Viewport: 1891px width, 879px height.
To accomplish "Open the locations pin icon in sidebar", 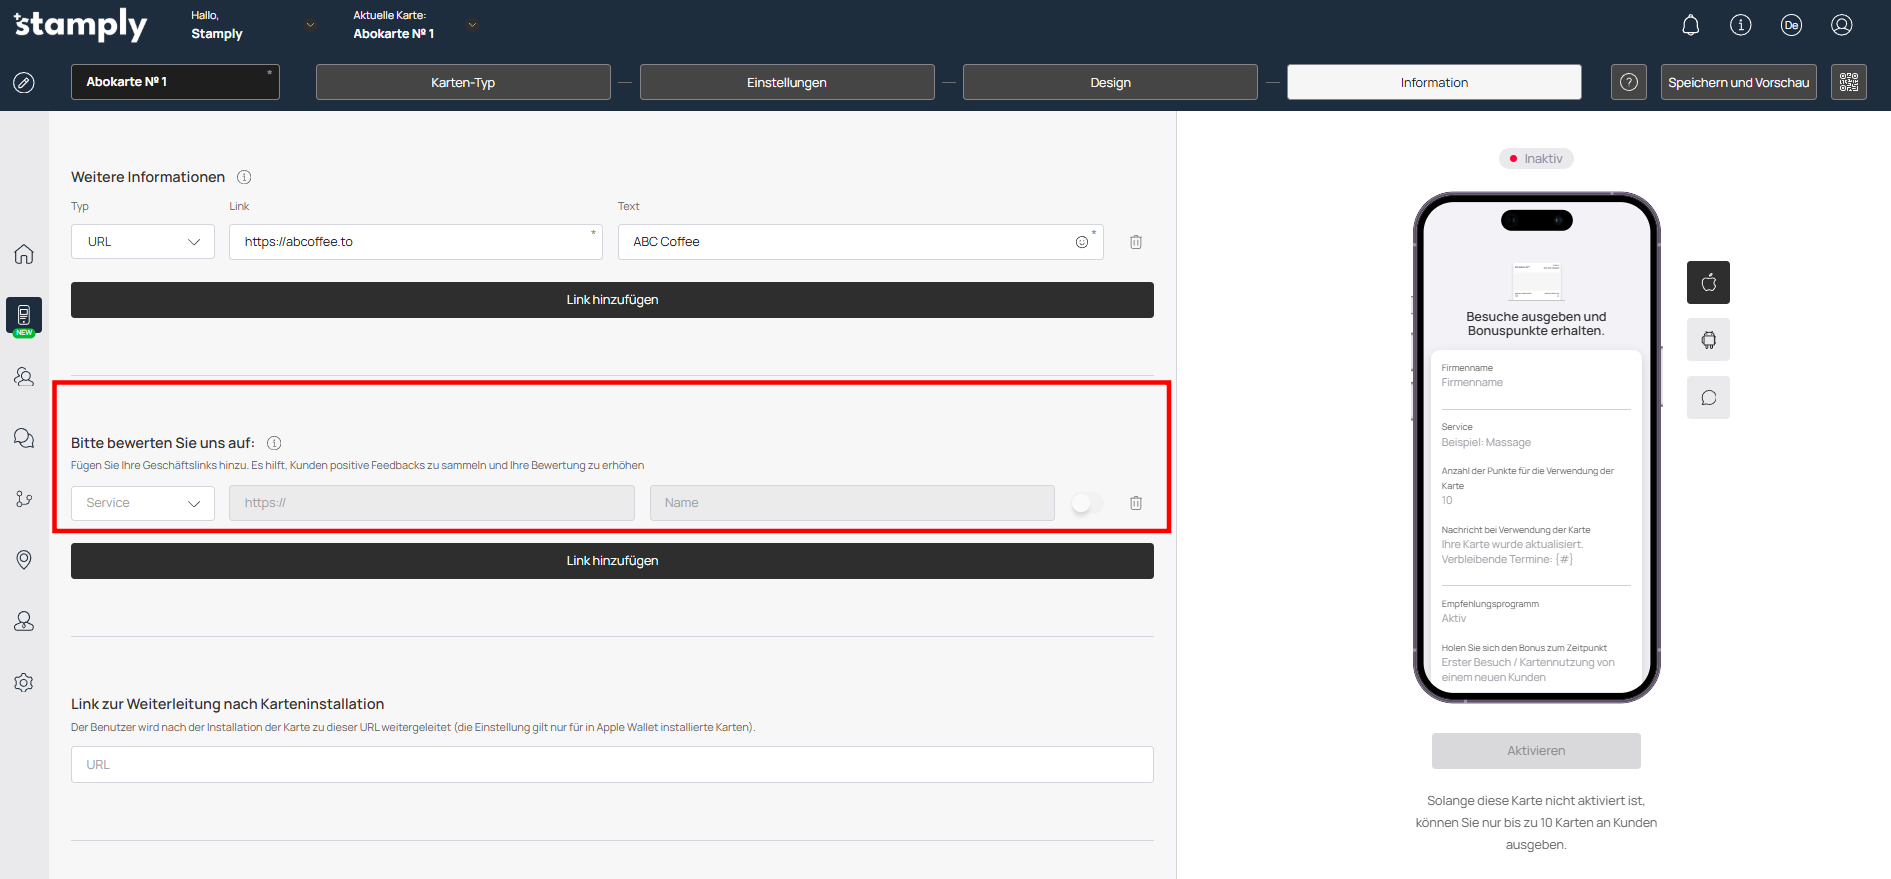I will click(24, 560).
